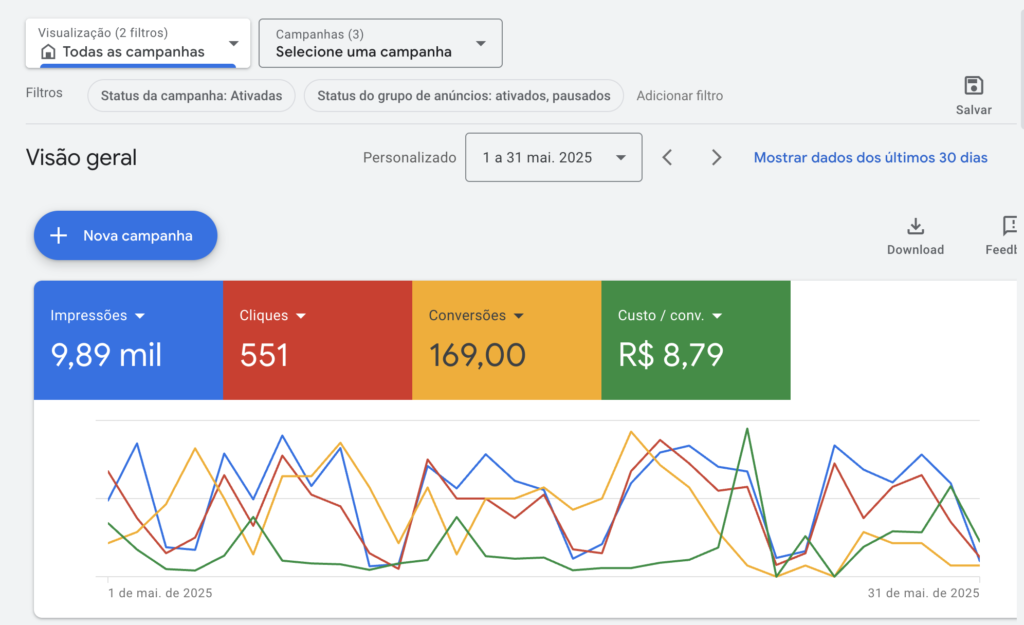Expand the Impressões metric dropdown arrow

(140, 316)
